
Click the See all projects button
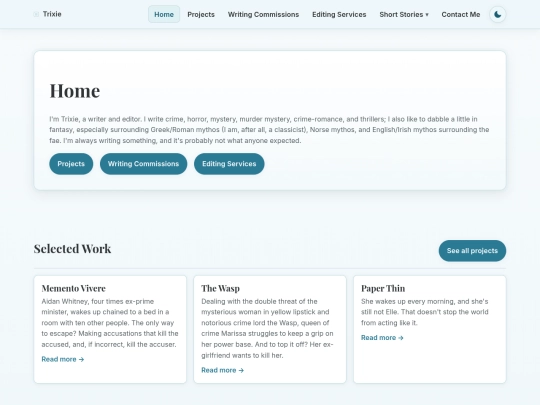click(x=472, y=251)
